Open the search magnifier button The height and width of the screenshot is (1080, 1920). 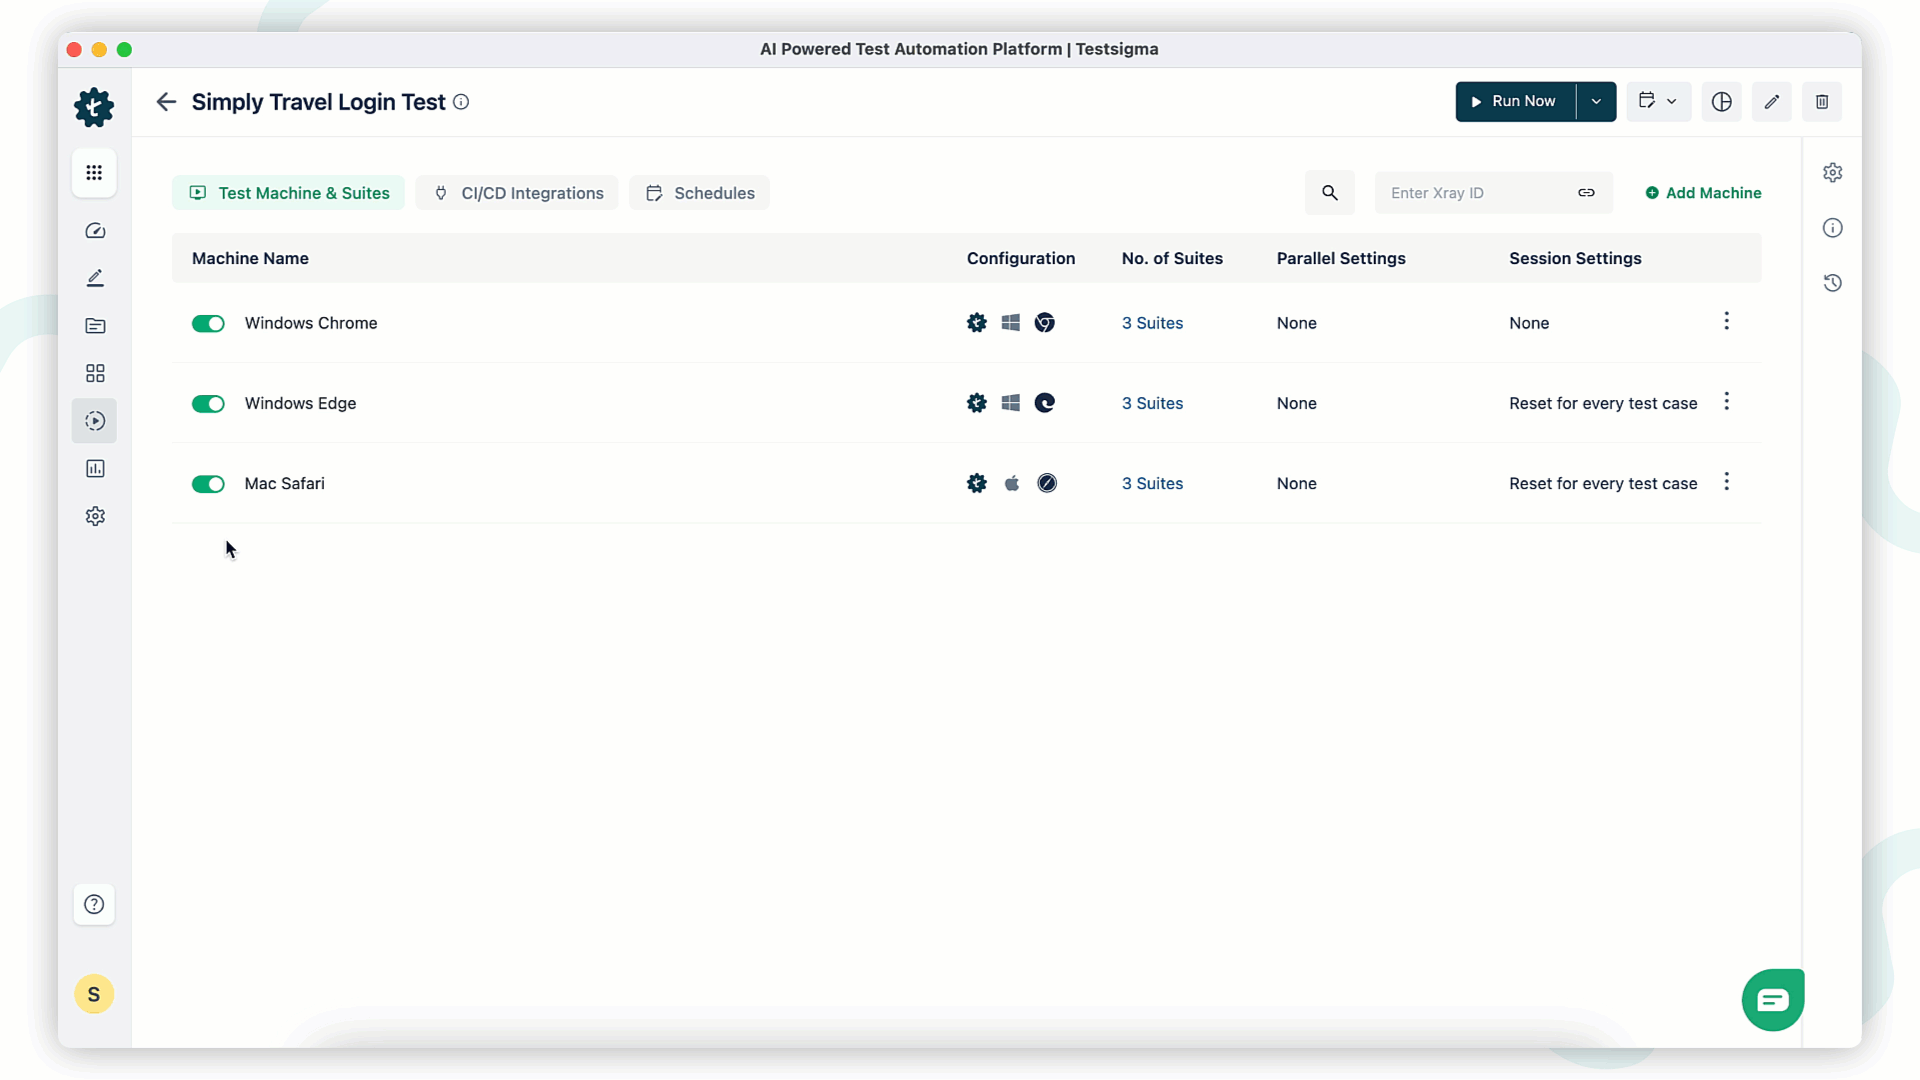click(x=1330, y=193)
